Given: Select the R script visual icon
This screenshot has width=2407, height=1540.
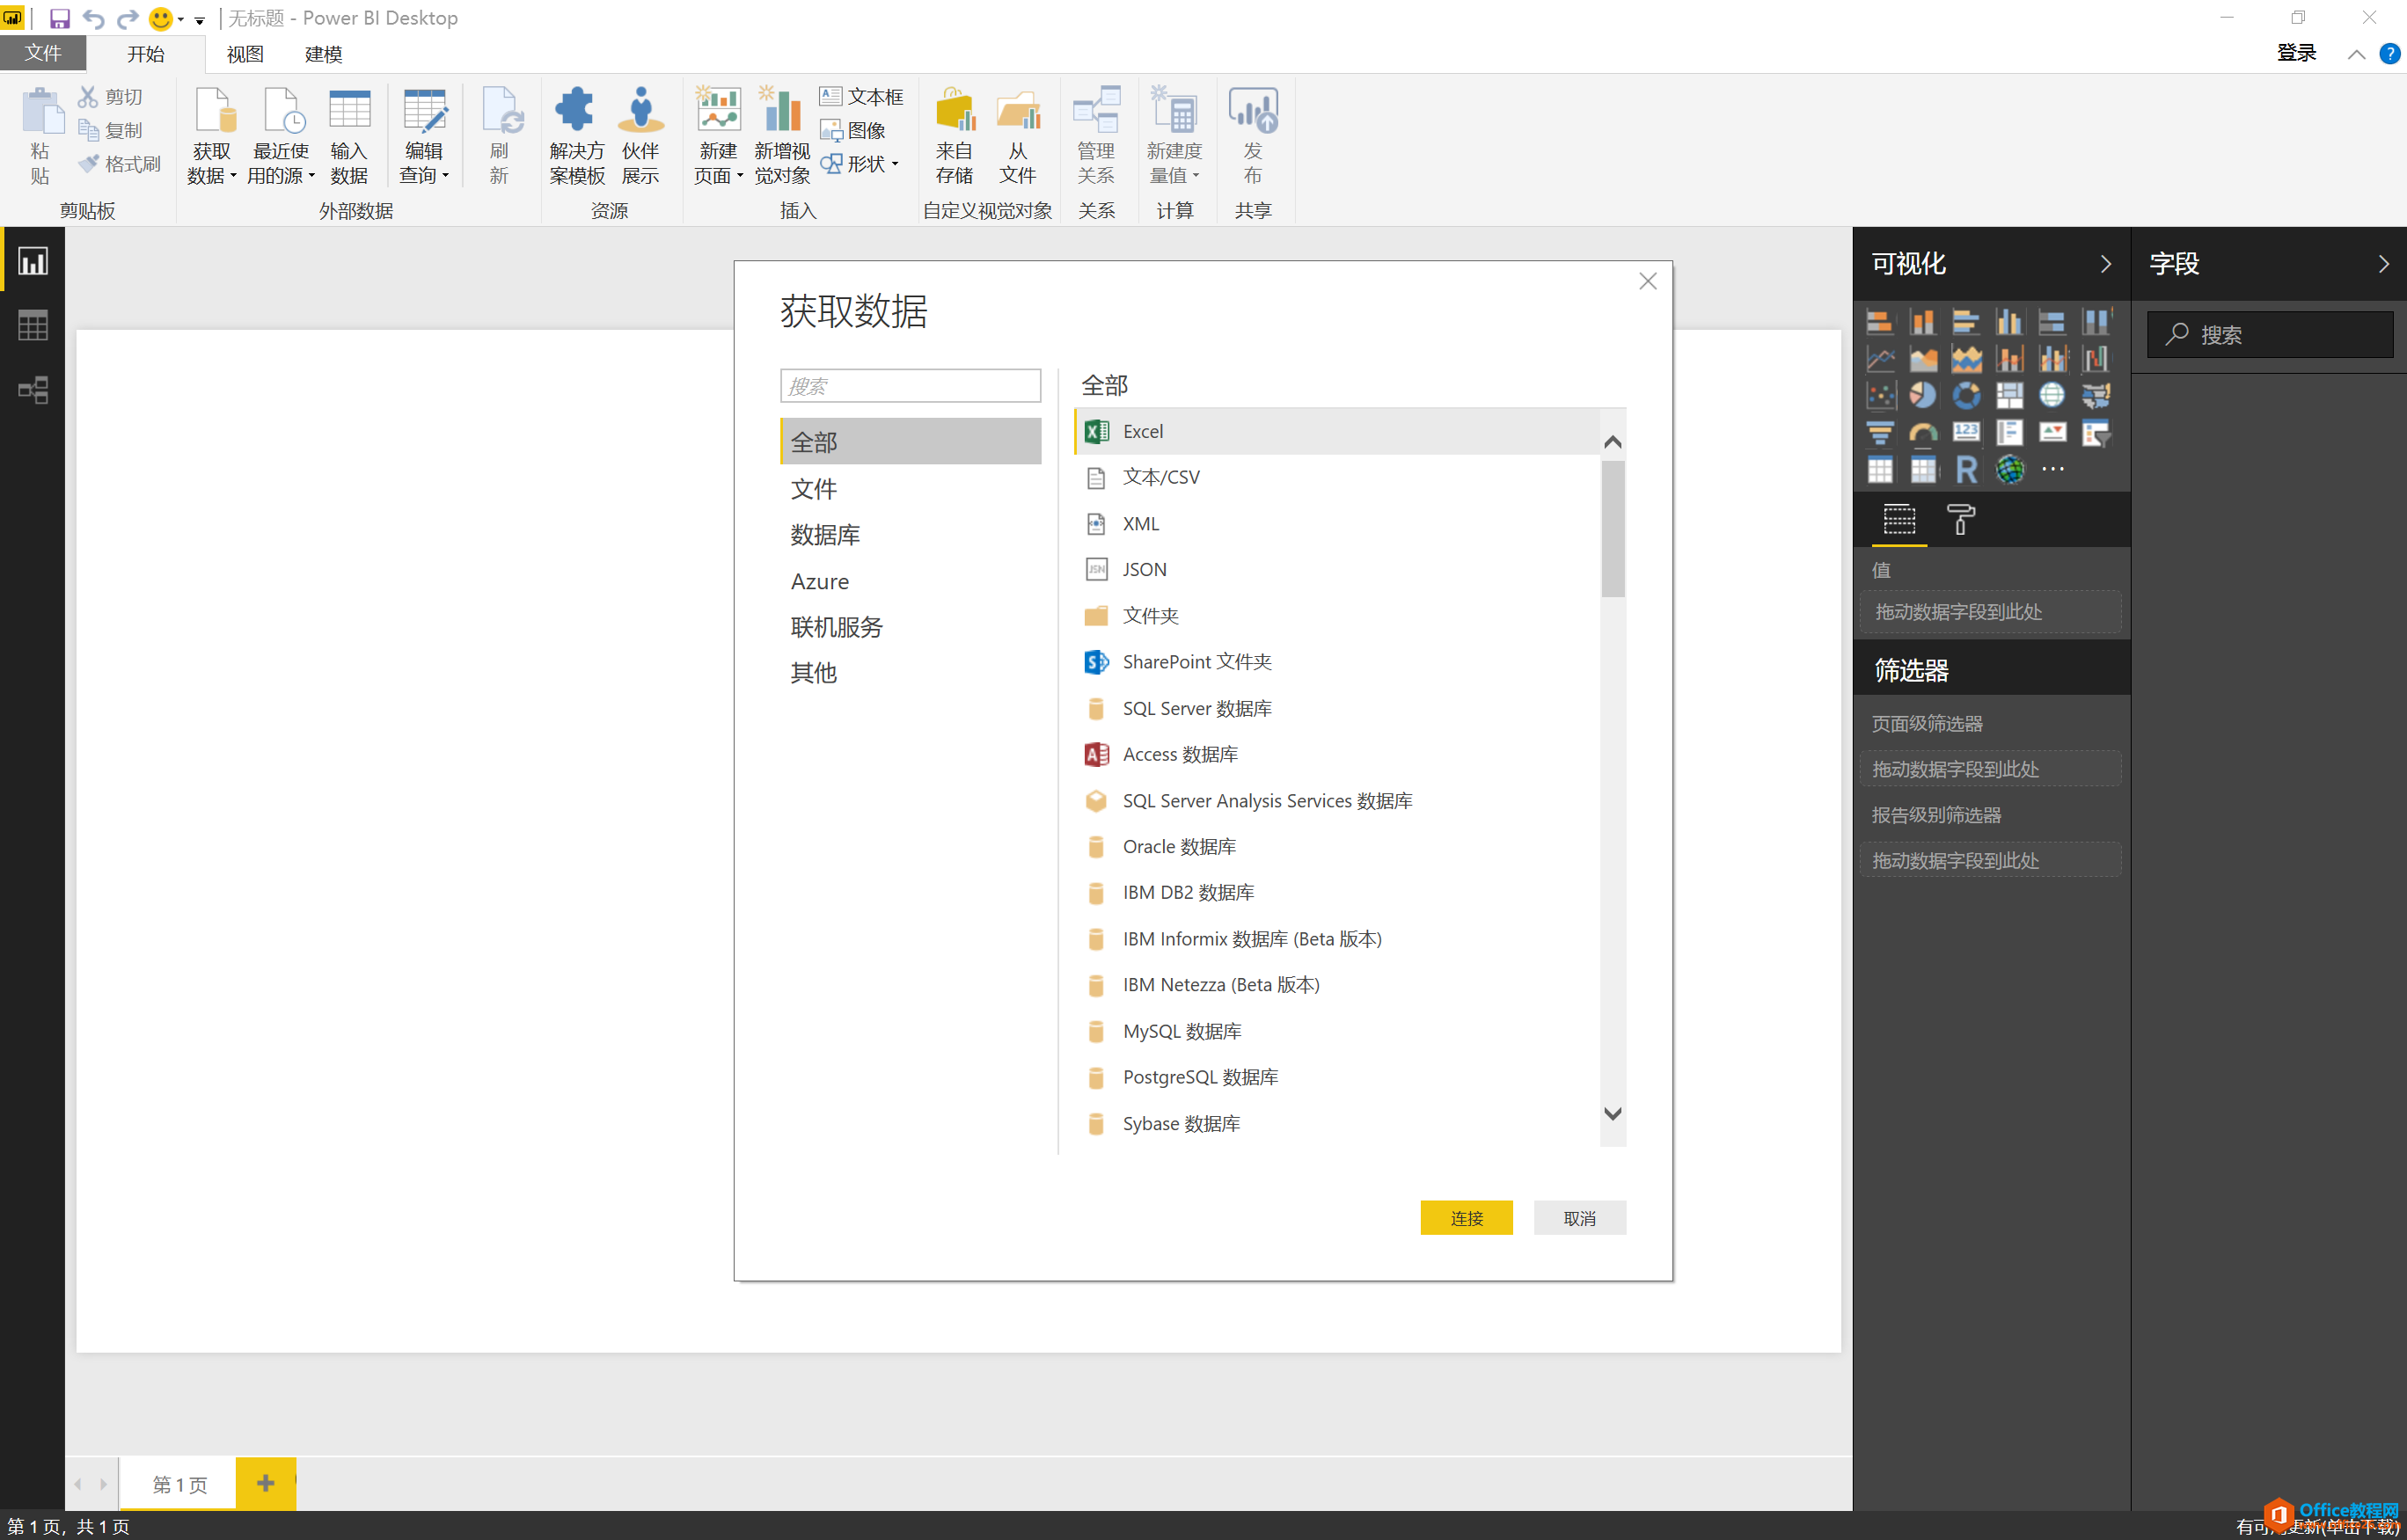Looking at the screenshot, I should pyautogui.click(x=1966, y=469).
